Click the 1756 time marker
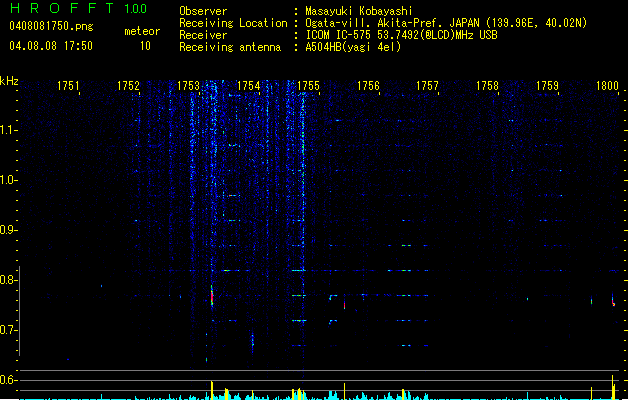Viewport: 629px width, 400px height. 368,86
